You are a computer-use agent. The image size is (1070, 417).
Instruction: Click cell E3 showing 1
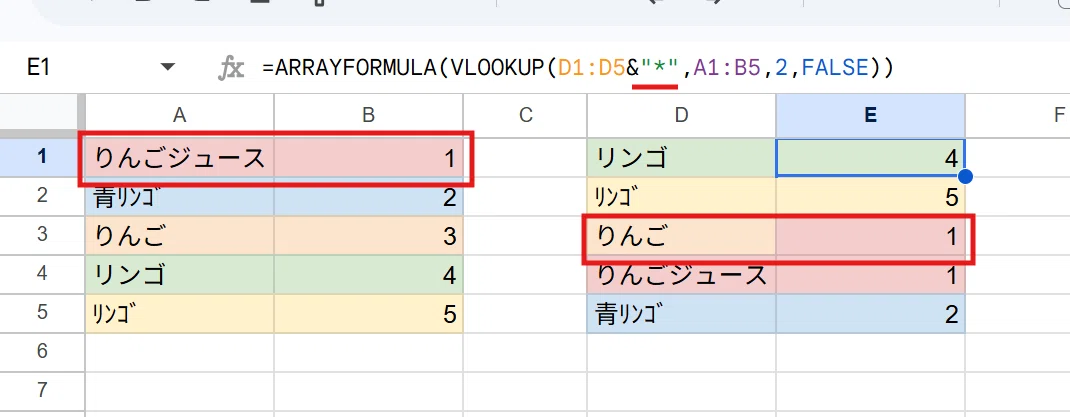coord(870,235)
